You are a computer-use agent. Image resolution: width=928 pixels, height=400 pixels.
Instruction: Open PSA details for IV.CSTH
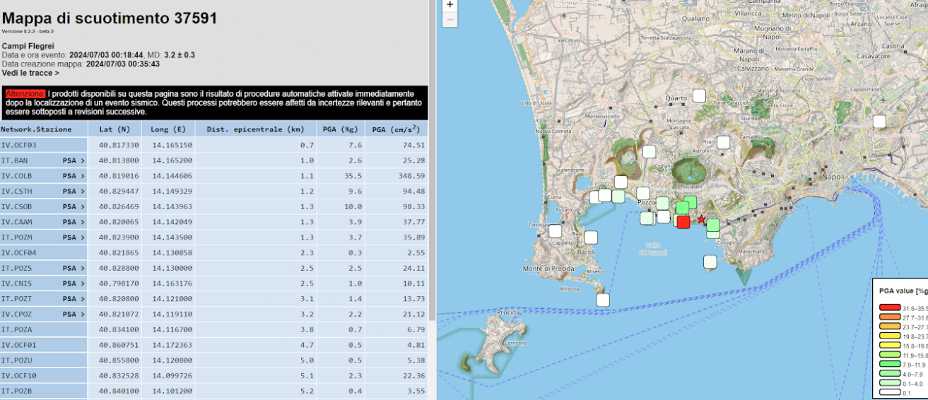pyautogui.click(x=73, y=191)
